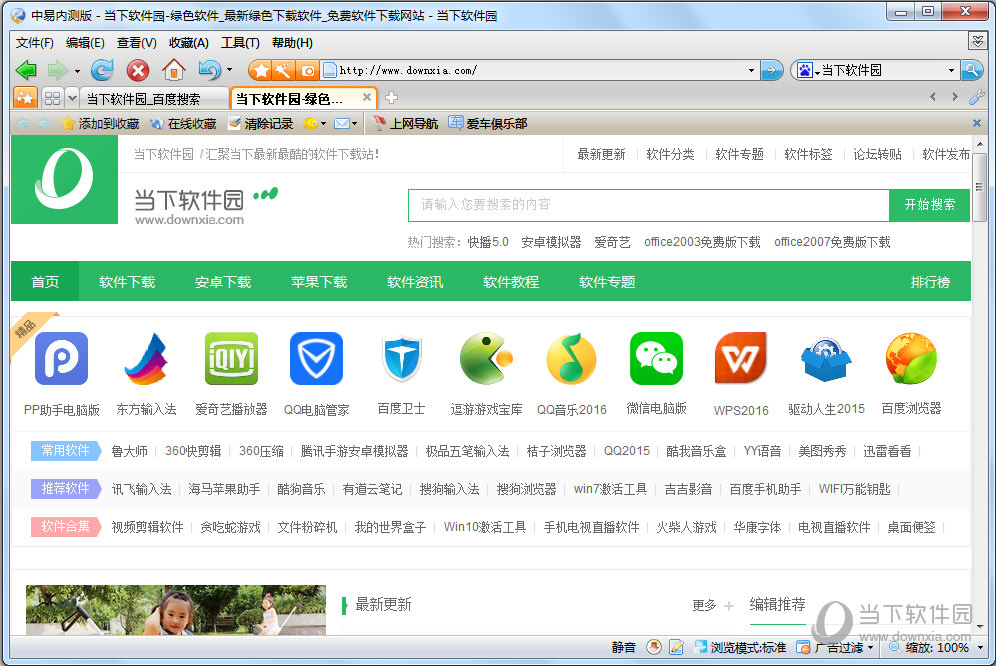Click the notepad pencil icon in status bar

(676, 647)
